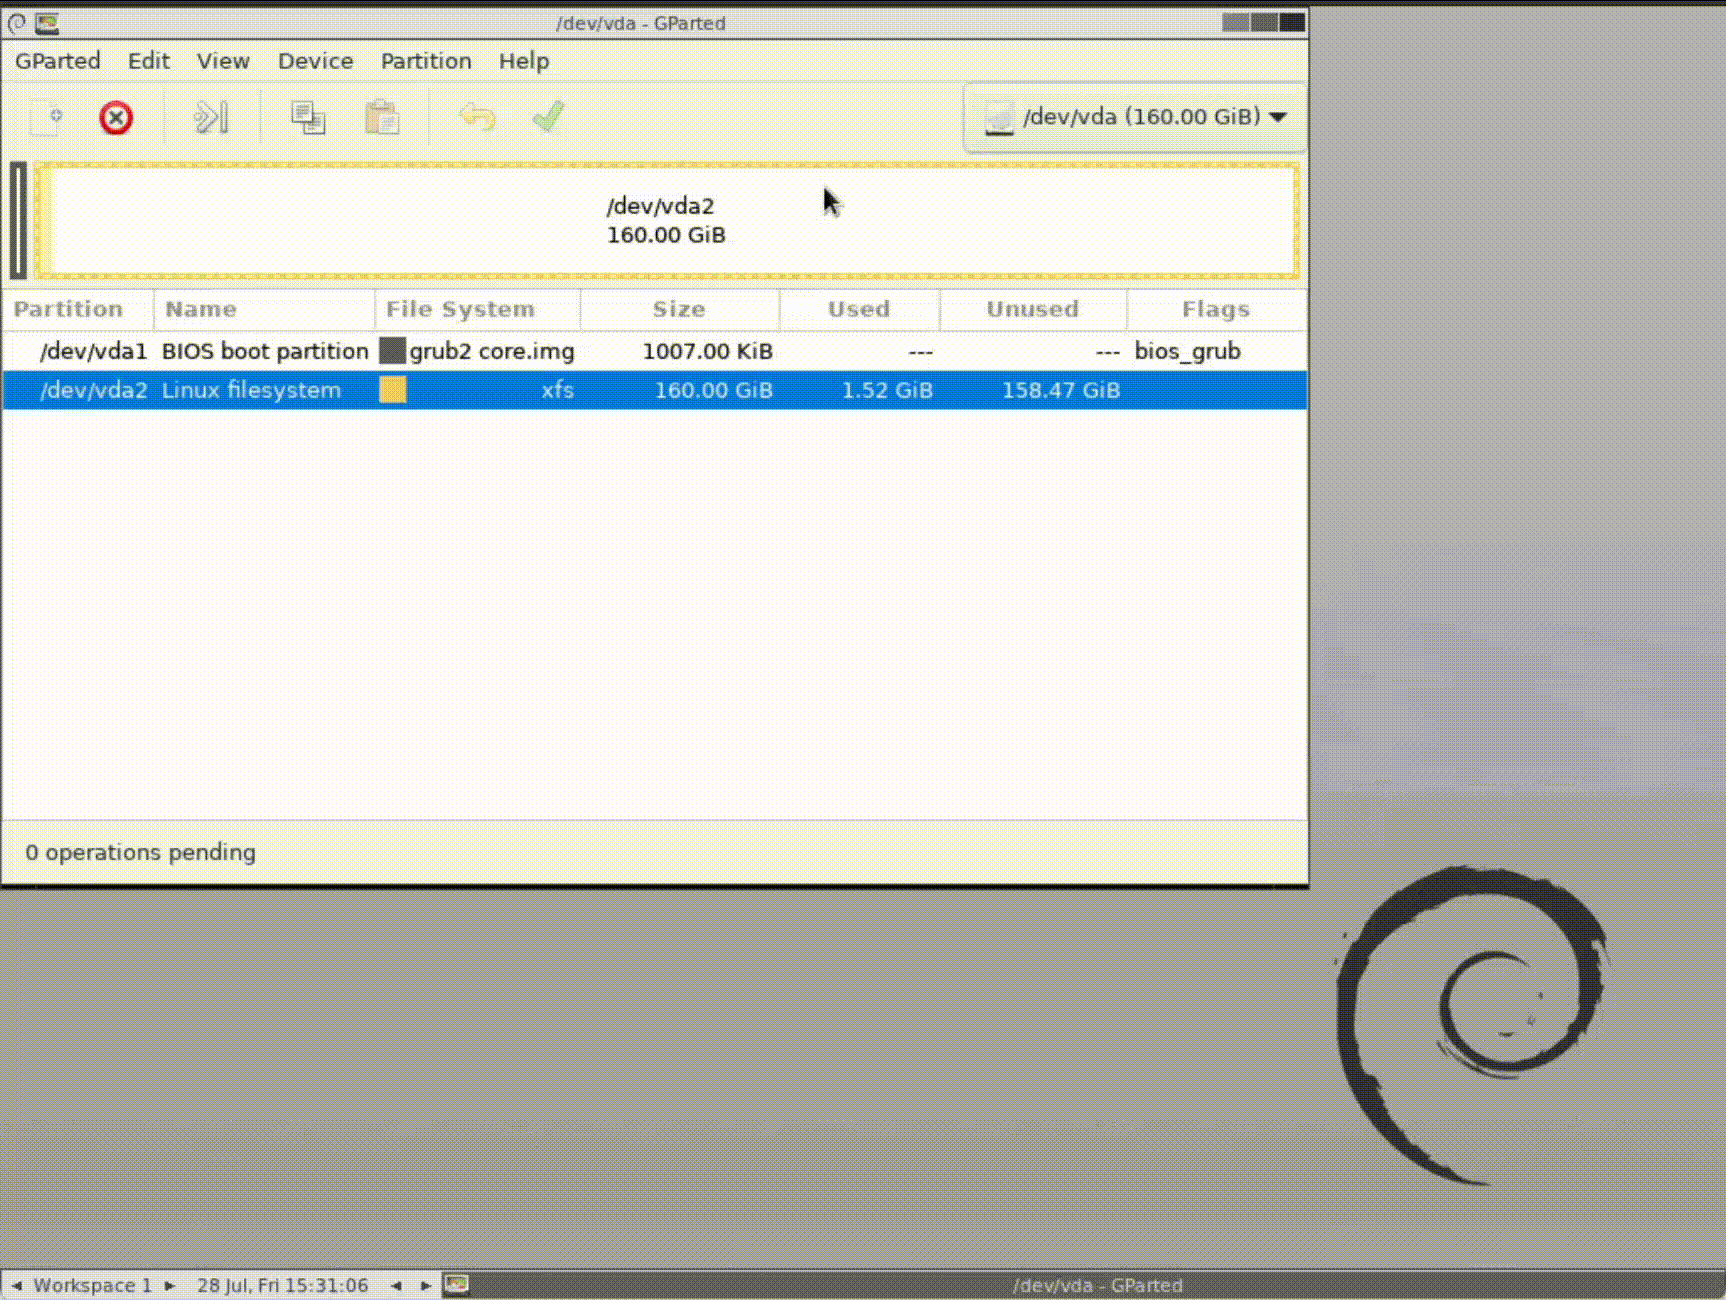
Task: Click next window arrow in taskbar
Action: [x=425, y=1286]
